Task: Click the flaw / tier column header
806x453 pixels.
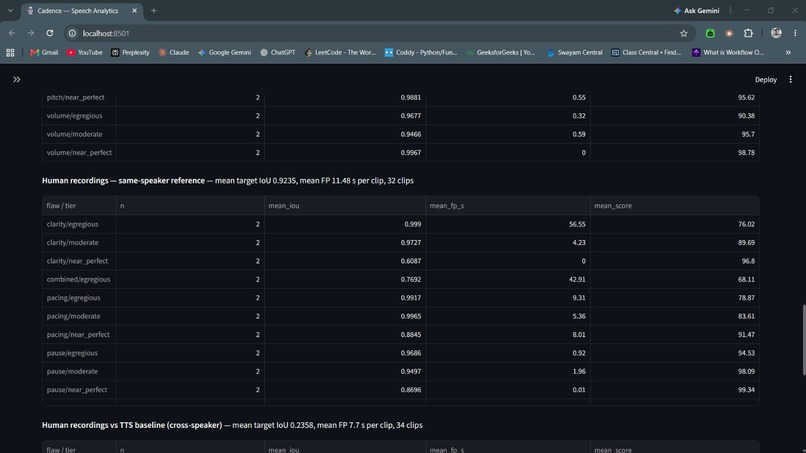Action: coord(79,206)
